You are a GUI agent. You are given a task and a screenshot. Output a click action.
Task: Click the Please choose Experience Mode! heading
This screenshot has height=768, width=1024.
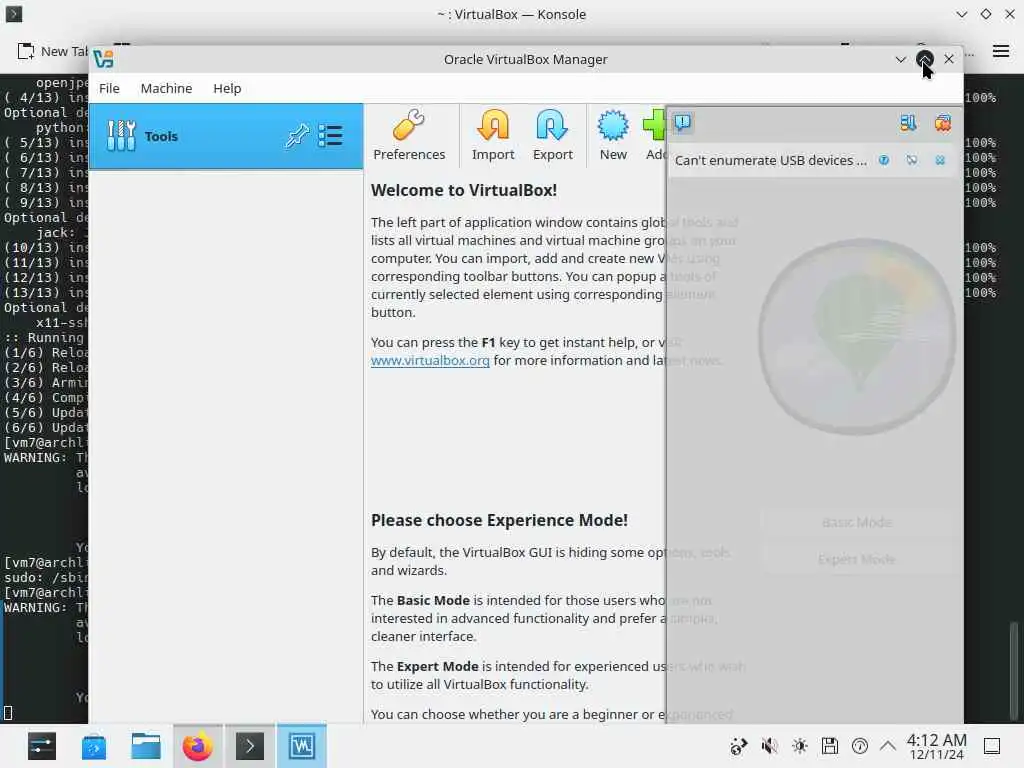tap(499, 520)
